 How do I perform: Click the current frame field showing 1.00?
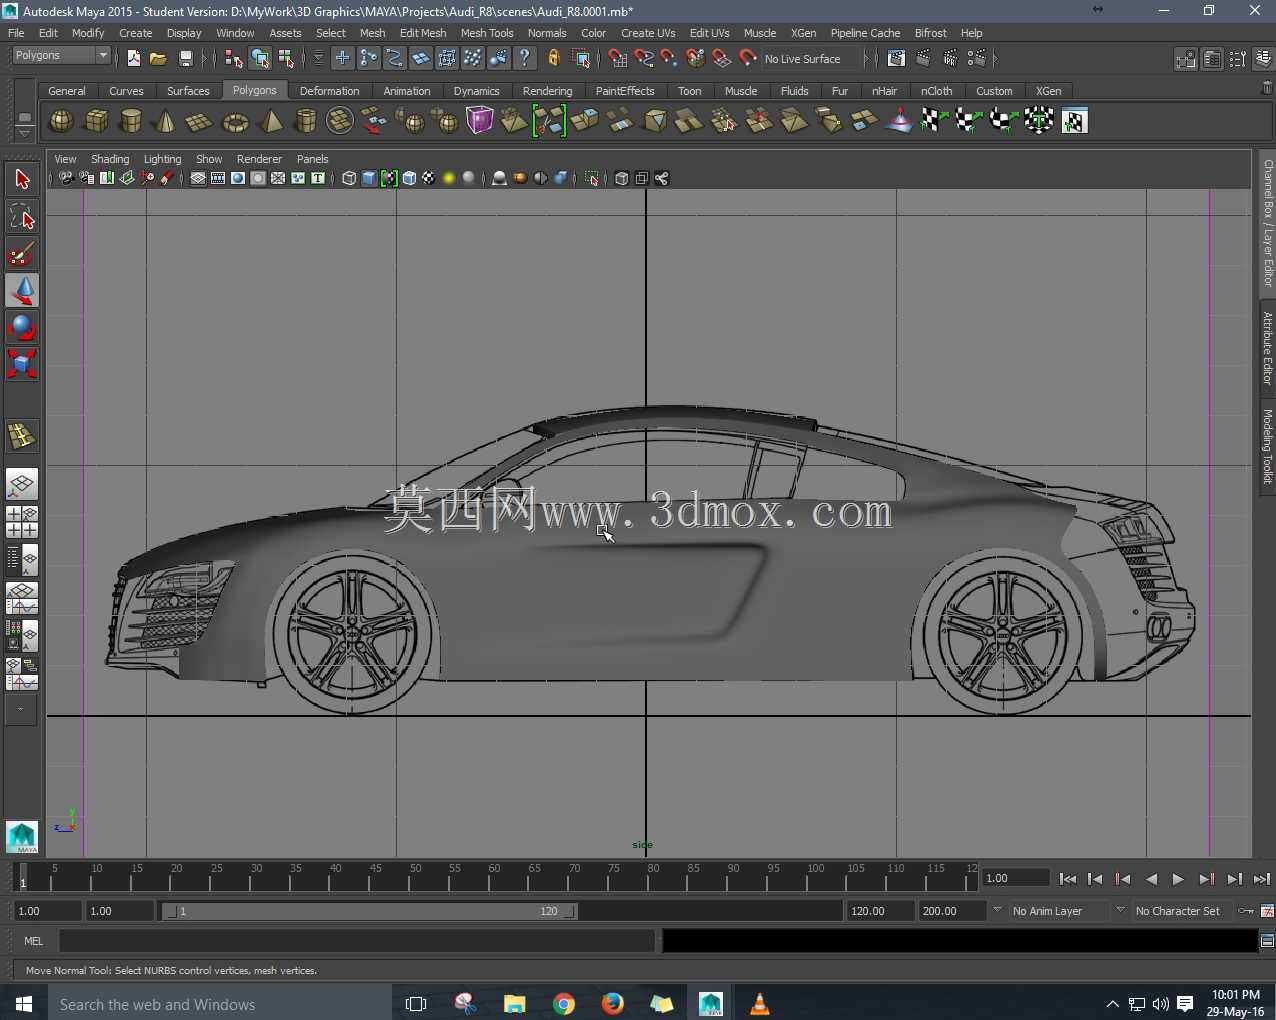(x=1016, y=878)
